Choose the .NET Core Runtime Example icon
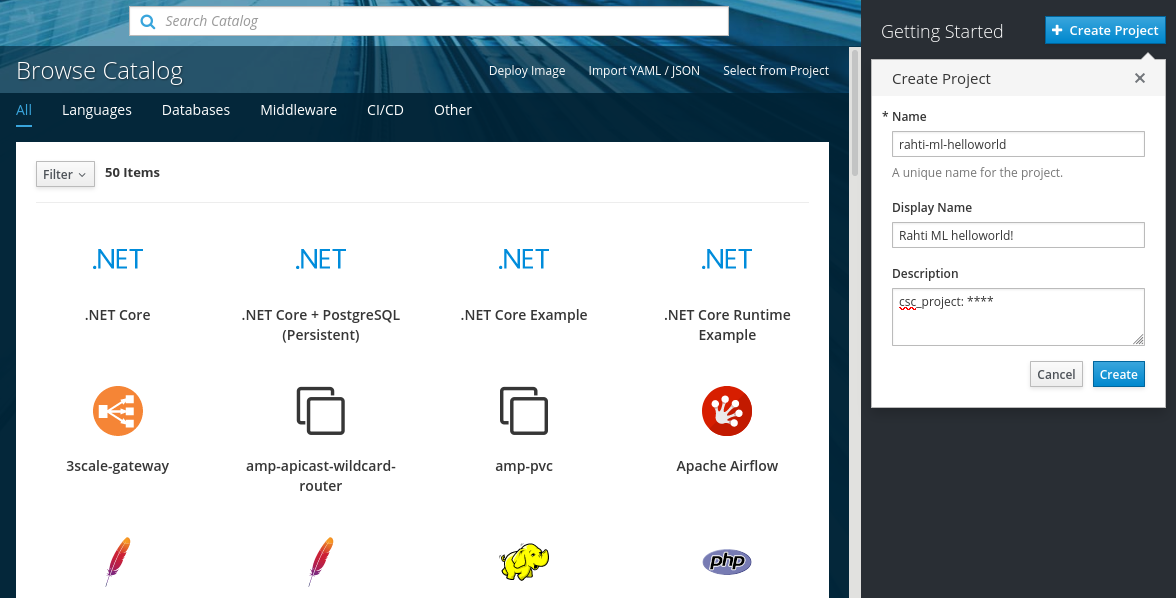 point(727,260)
